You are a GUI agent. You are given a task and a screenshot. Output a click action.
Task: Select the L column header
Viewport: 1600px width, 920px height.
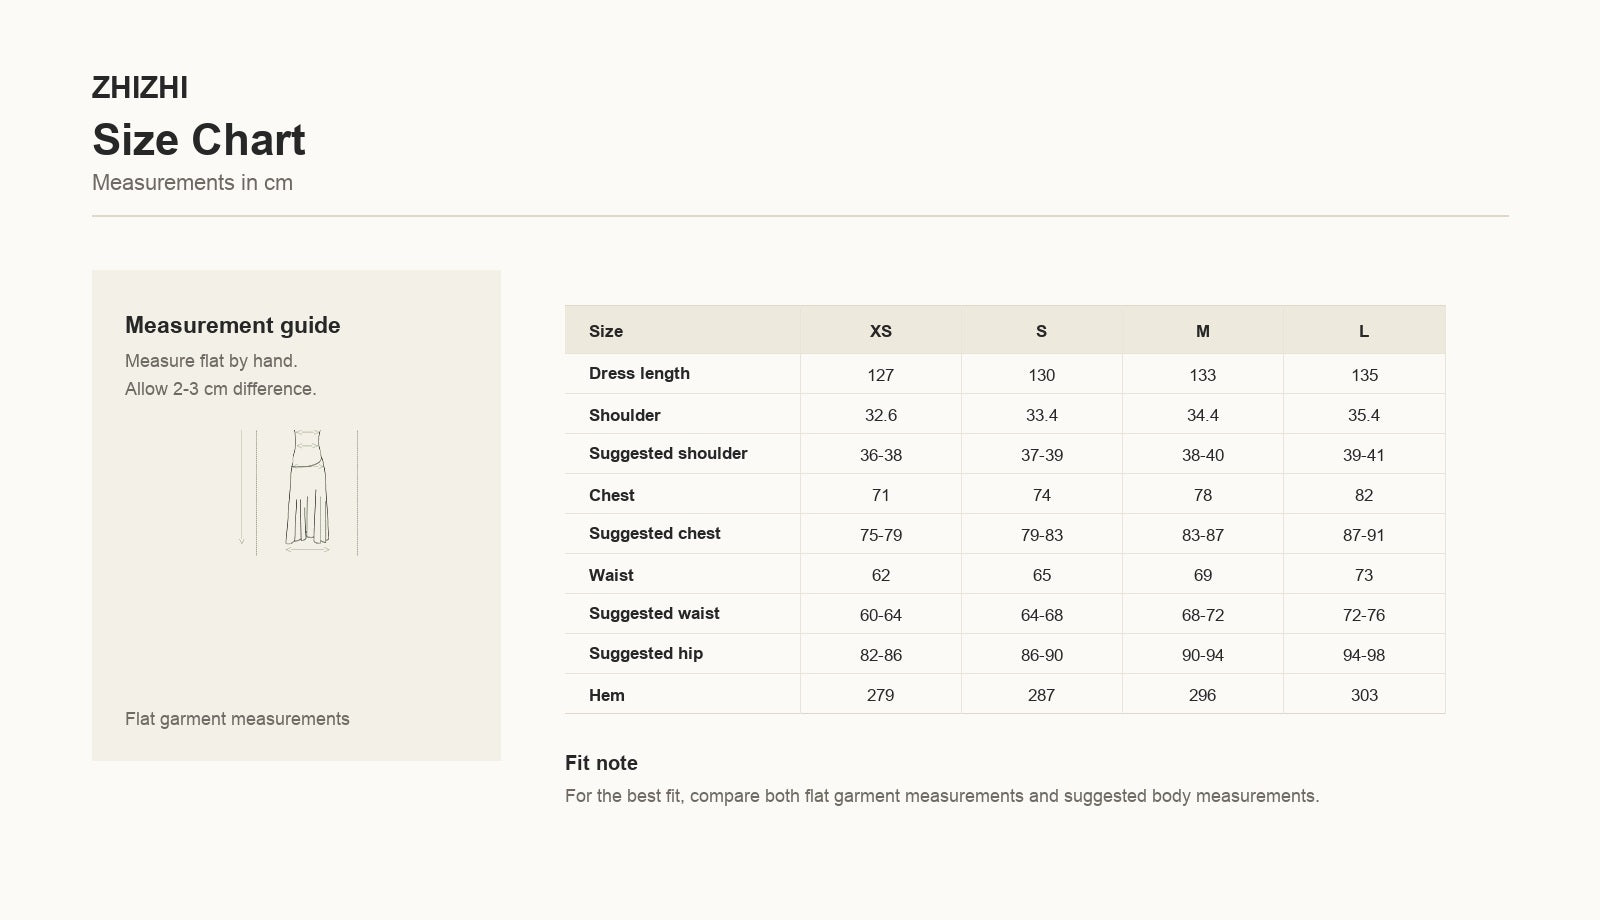1364,331
